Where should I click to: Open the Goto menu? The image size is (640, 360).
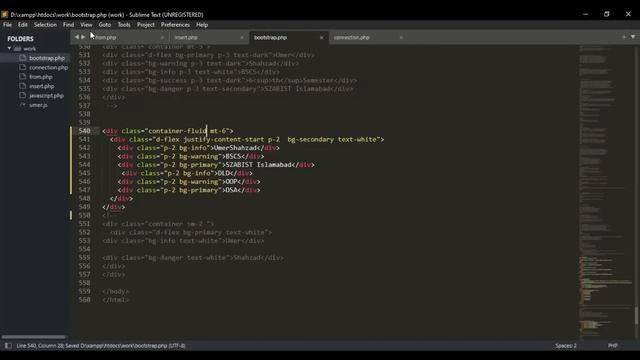105,25
